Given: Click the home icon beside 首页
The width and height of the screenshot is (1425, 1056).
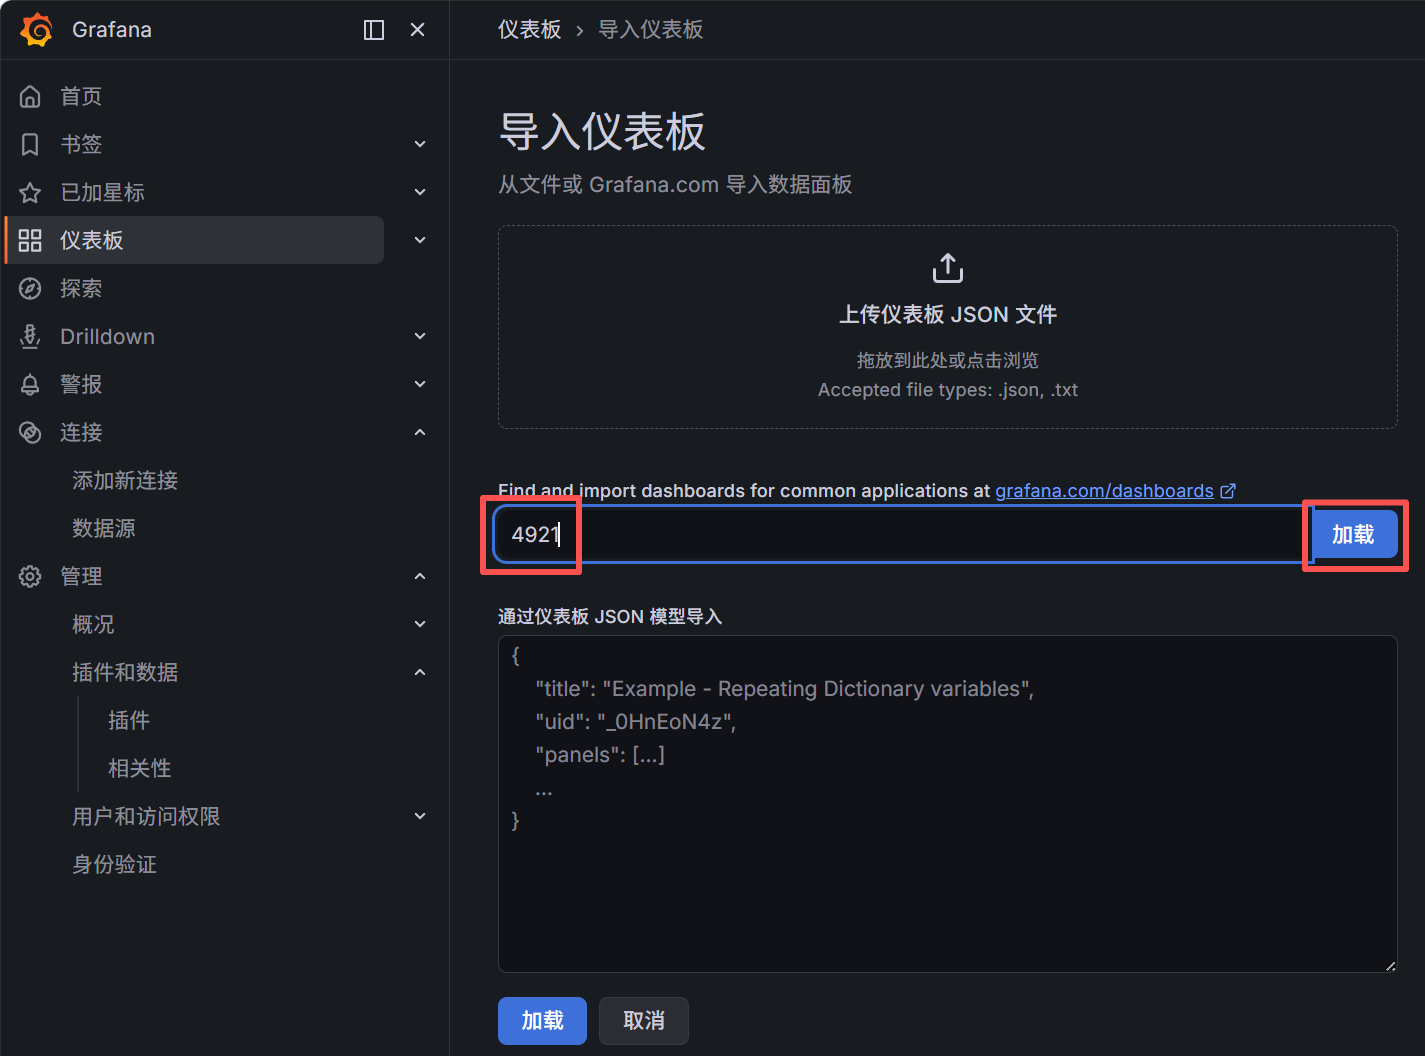Looking at the screenshot, I should [x=30, y=96].
